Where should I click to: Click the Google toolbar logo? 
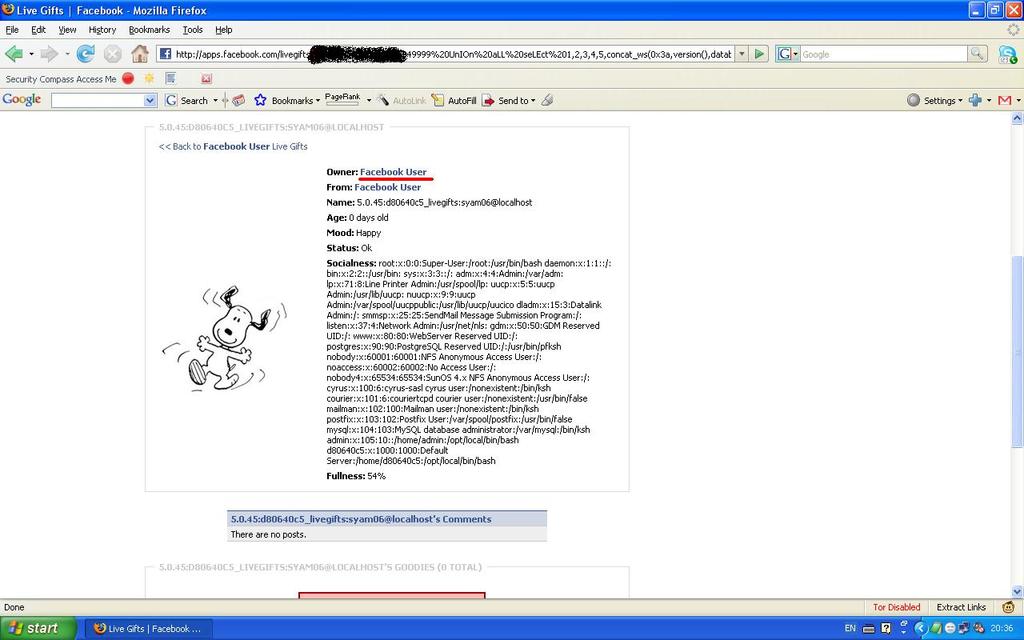pyautogui.click(x=22, y=99)
